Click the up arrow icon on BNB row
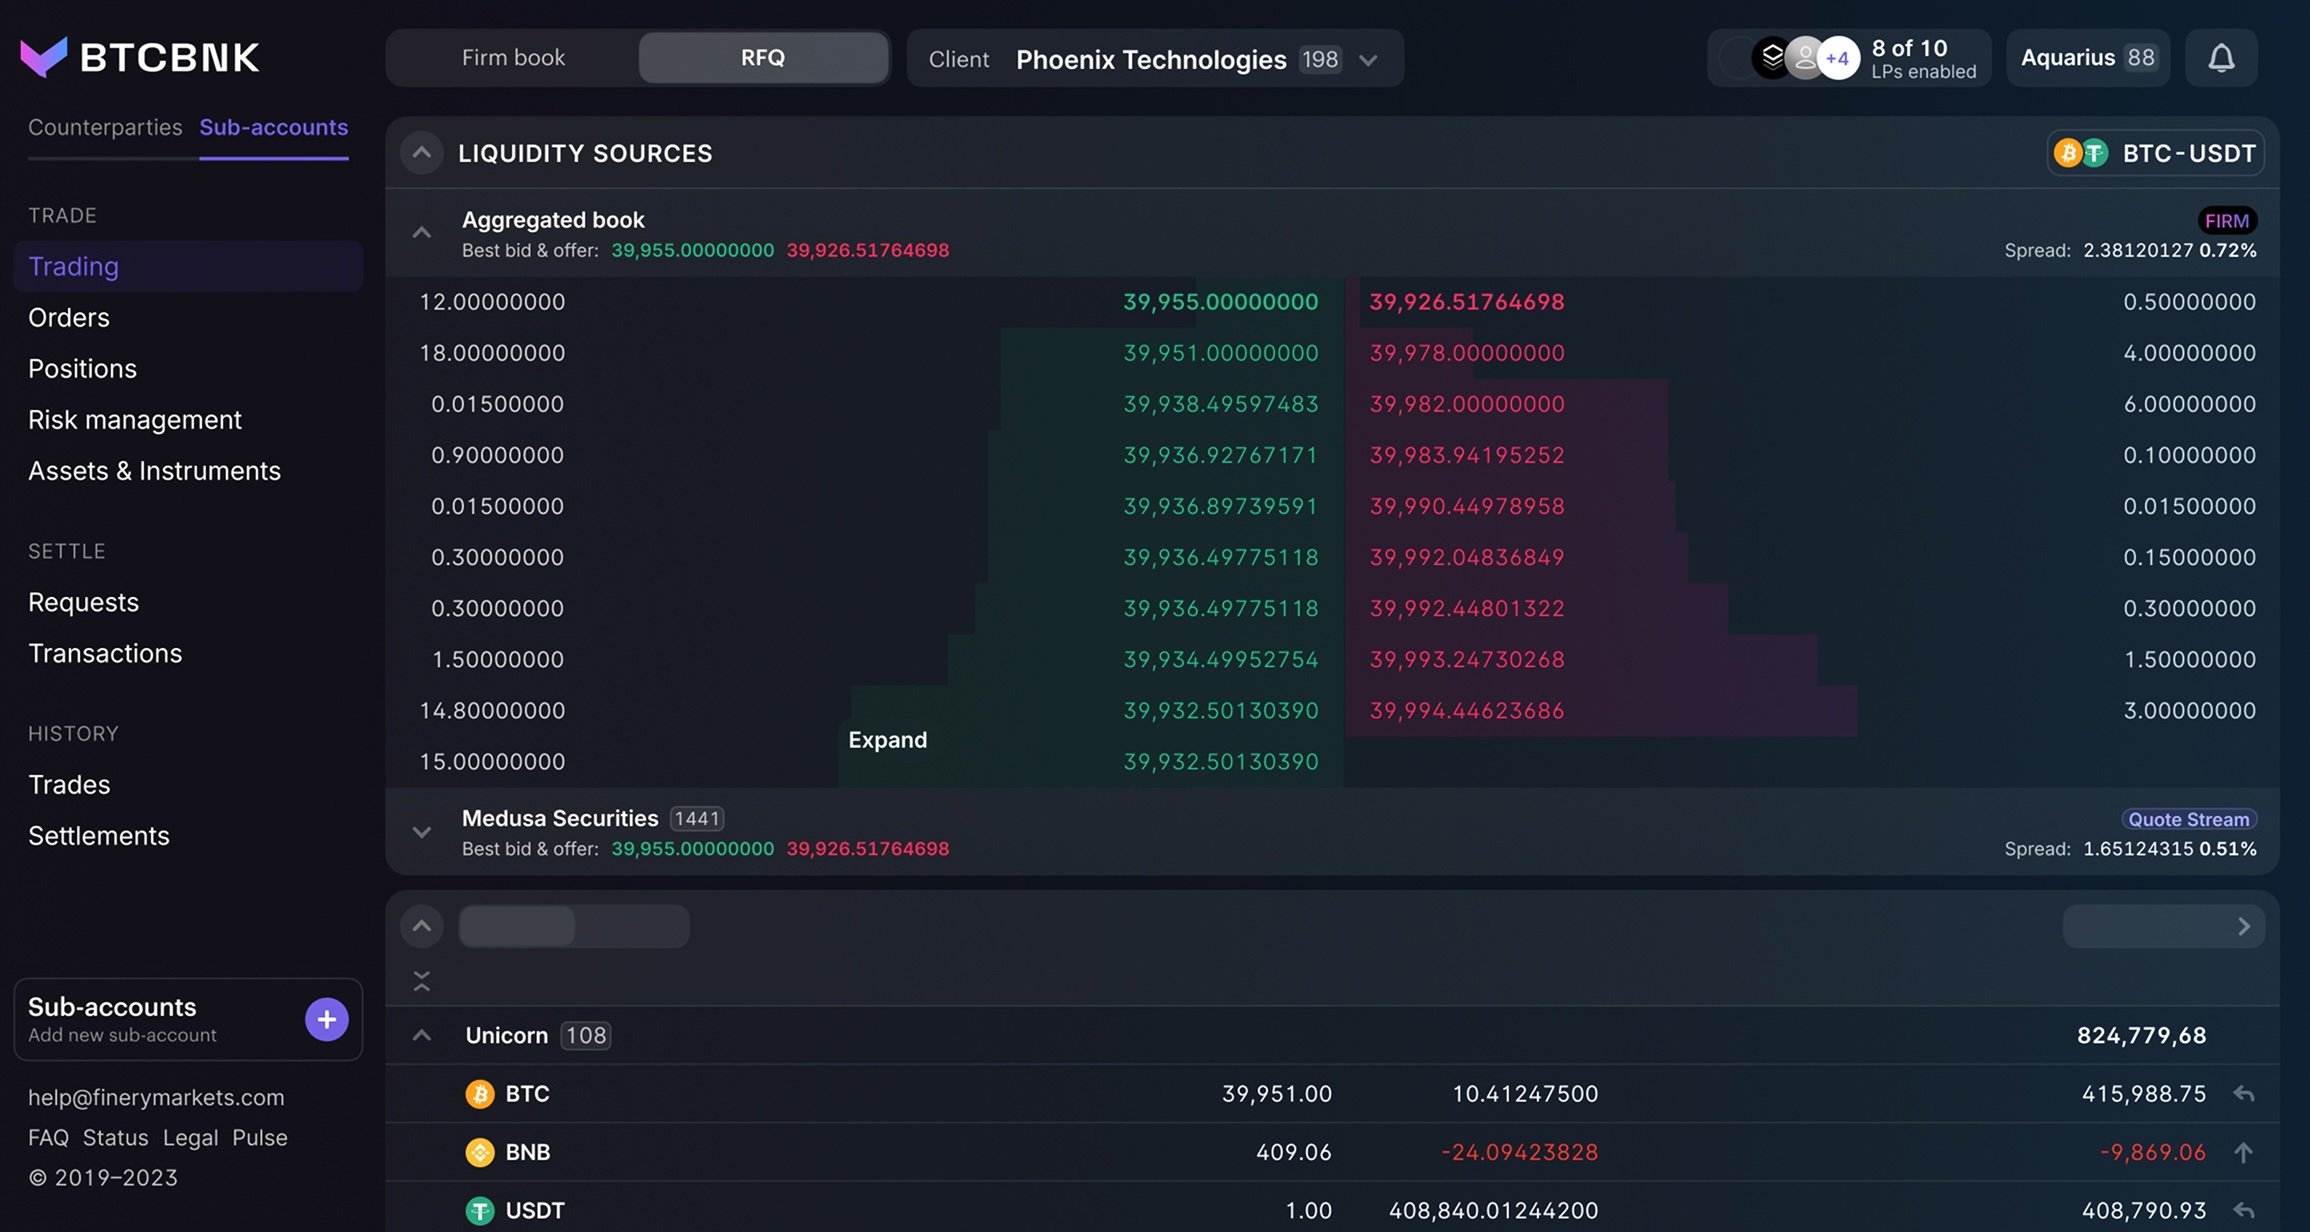Image resolution: width=2310 pixels, height=1232 pixels. point(2244,1152)
